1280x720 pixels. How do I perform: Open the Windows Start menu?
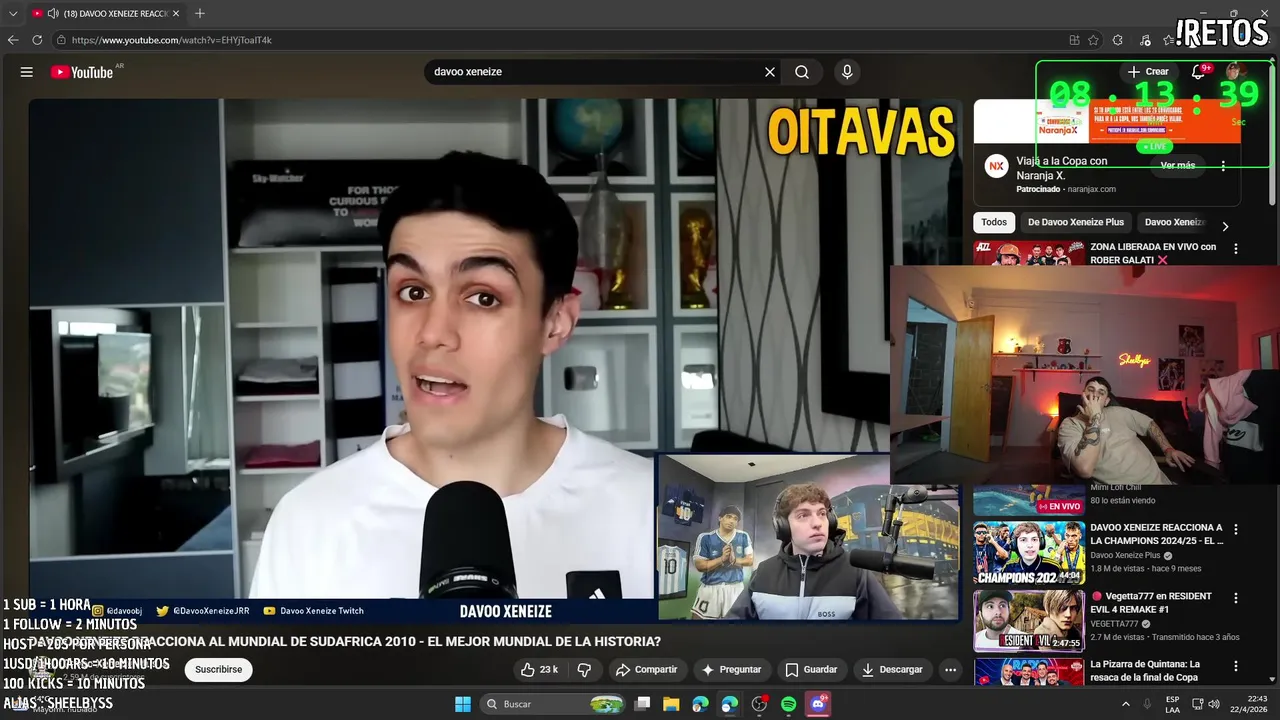coord(463,704)
